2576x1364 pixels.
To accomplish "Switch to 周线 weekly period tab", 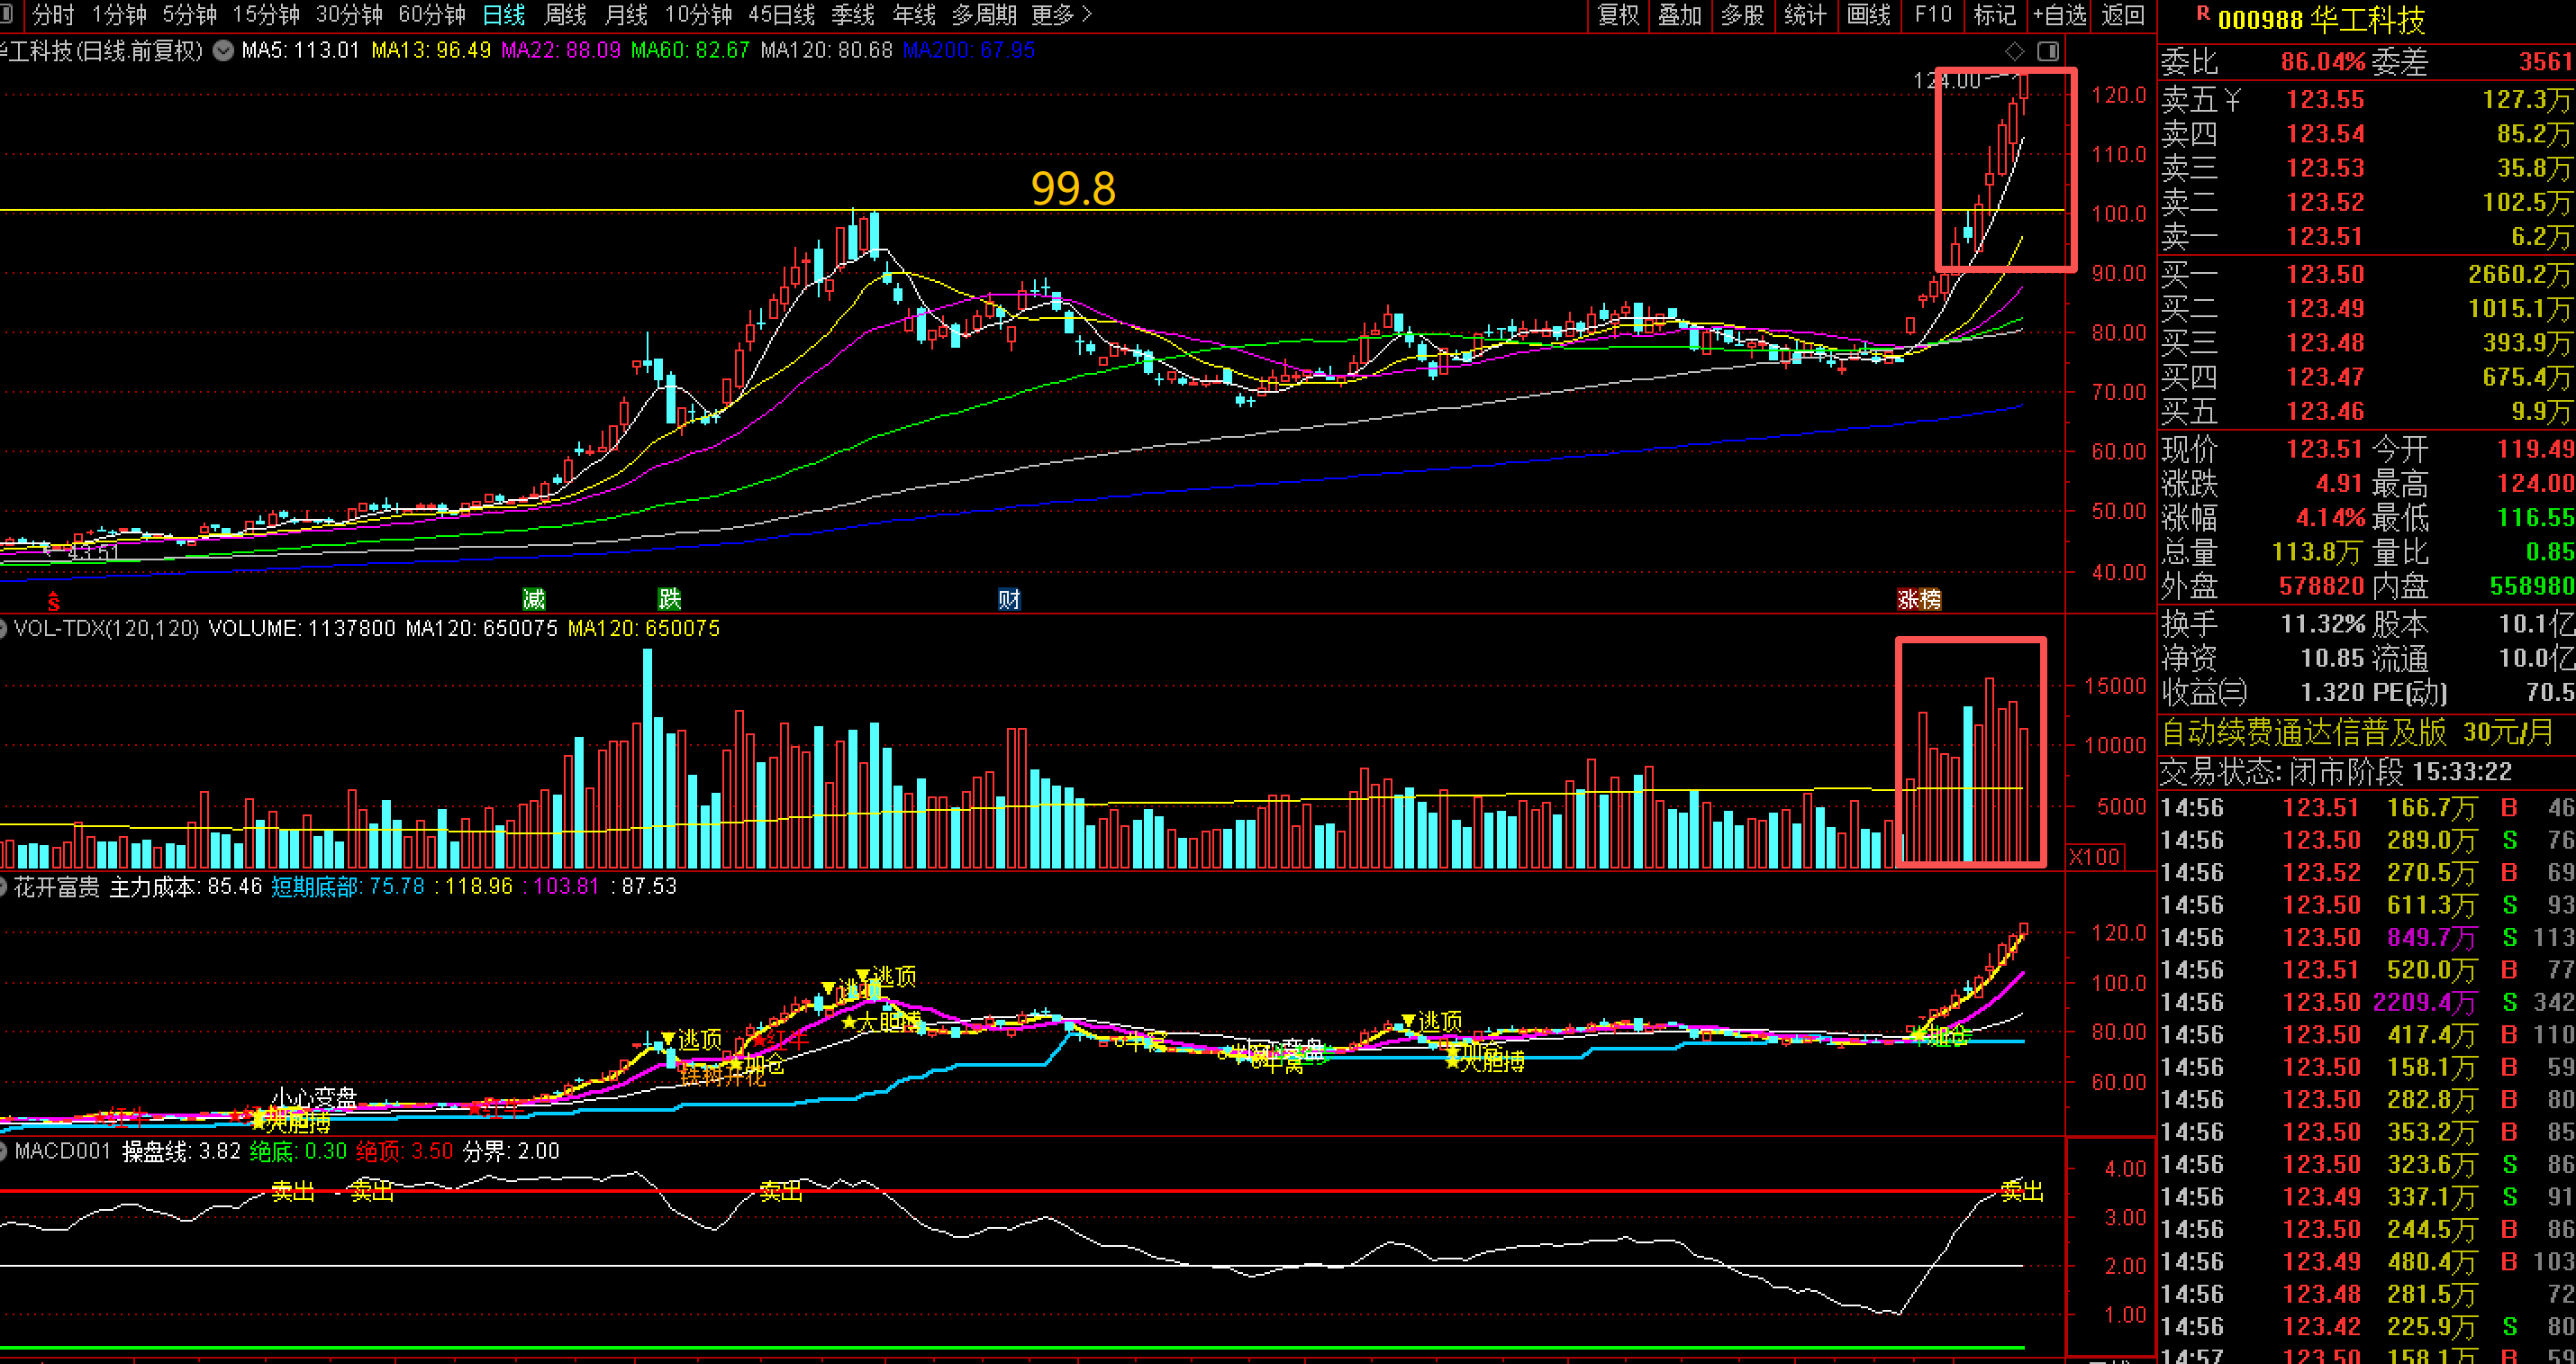I will pyautogui.click(x=565, y=15).
